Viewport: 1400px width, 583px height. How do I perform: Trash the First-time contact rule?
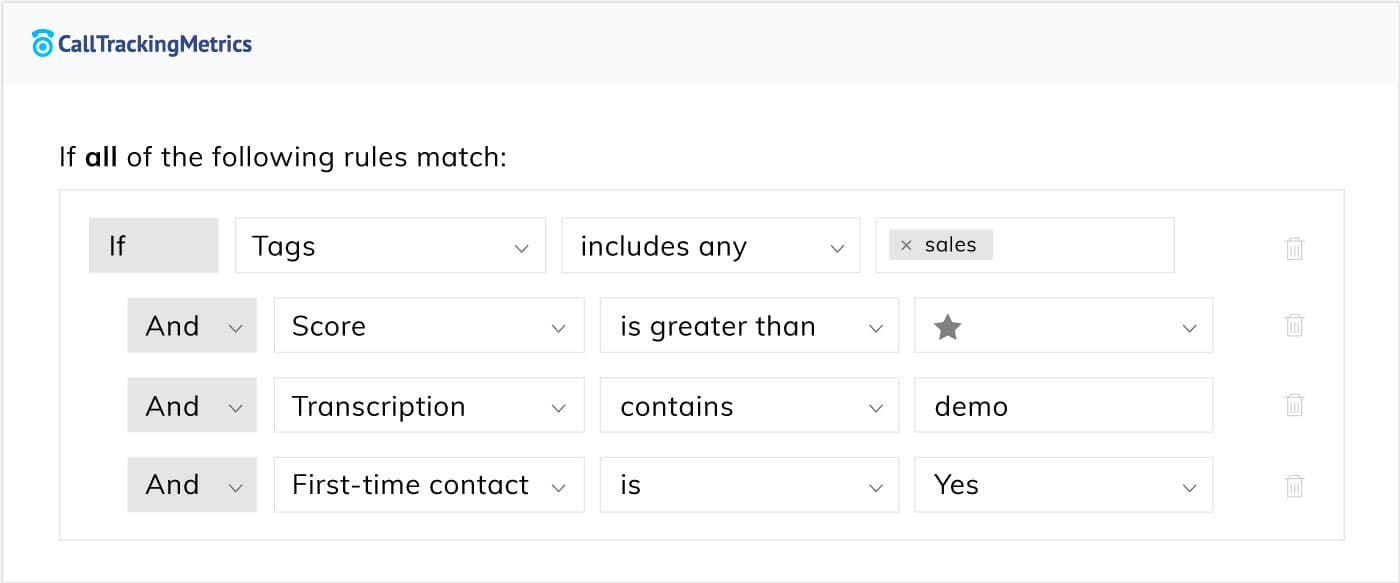pyautogui.click(x=1294, y=486)
